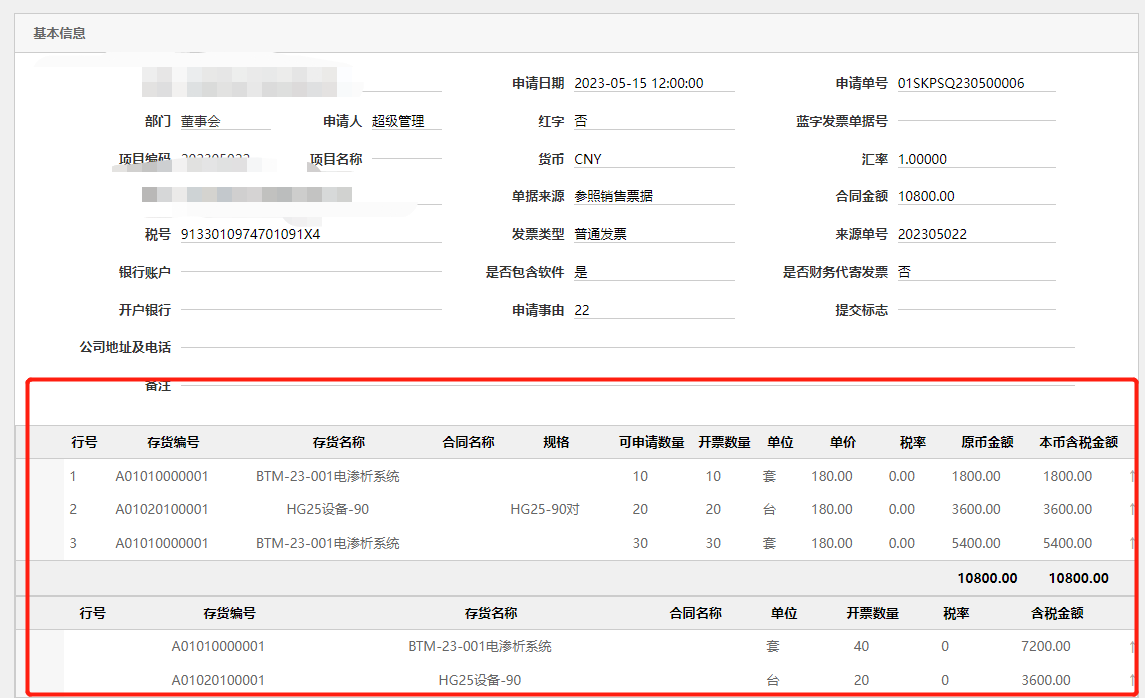Click the 基本信息 section header
1145x698 pixels.
point(59,34)
